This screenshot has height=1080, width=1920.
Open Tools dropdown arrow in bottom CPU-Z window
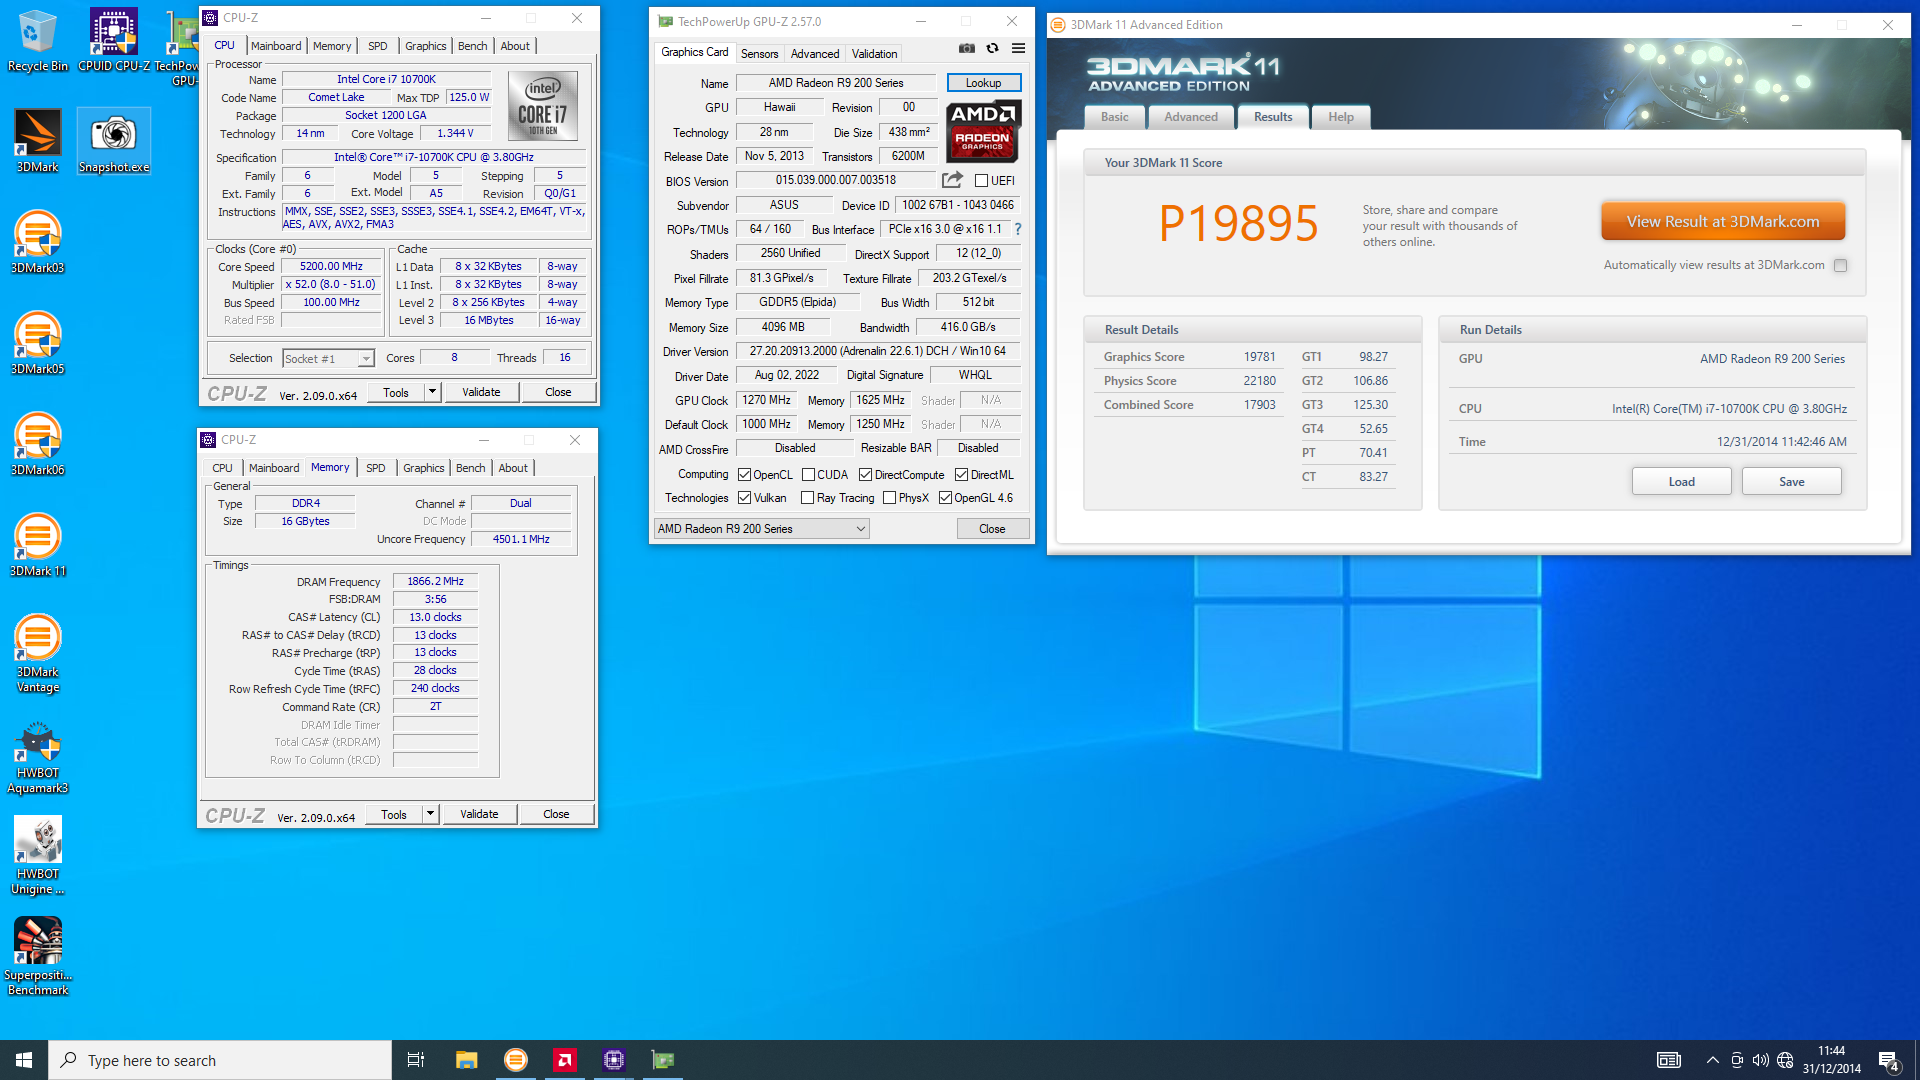point(430,814)
